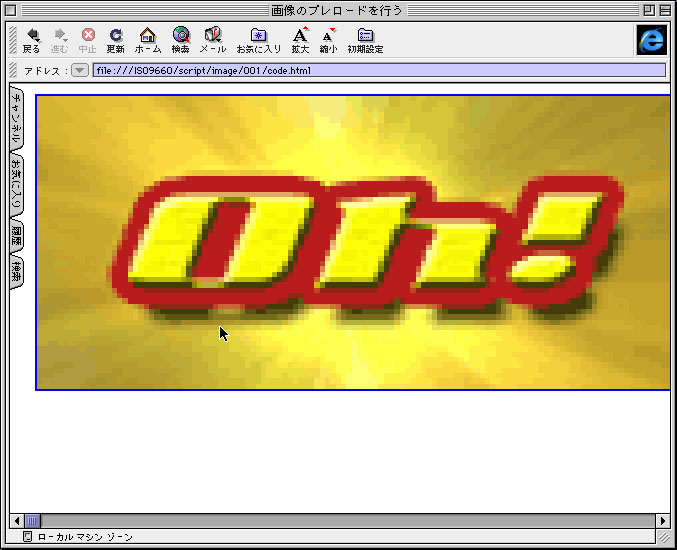Click the window collapse box in title bar
This screenshot has height=550, width=677.
pyautogui.click(x=665, y=9)
